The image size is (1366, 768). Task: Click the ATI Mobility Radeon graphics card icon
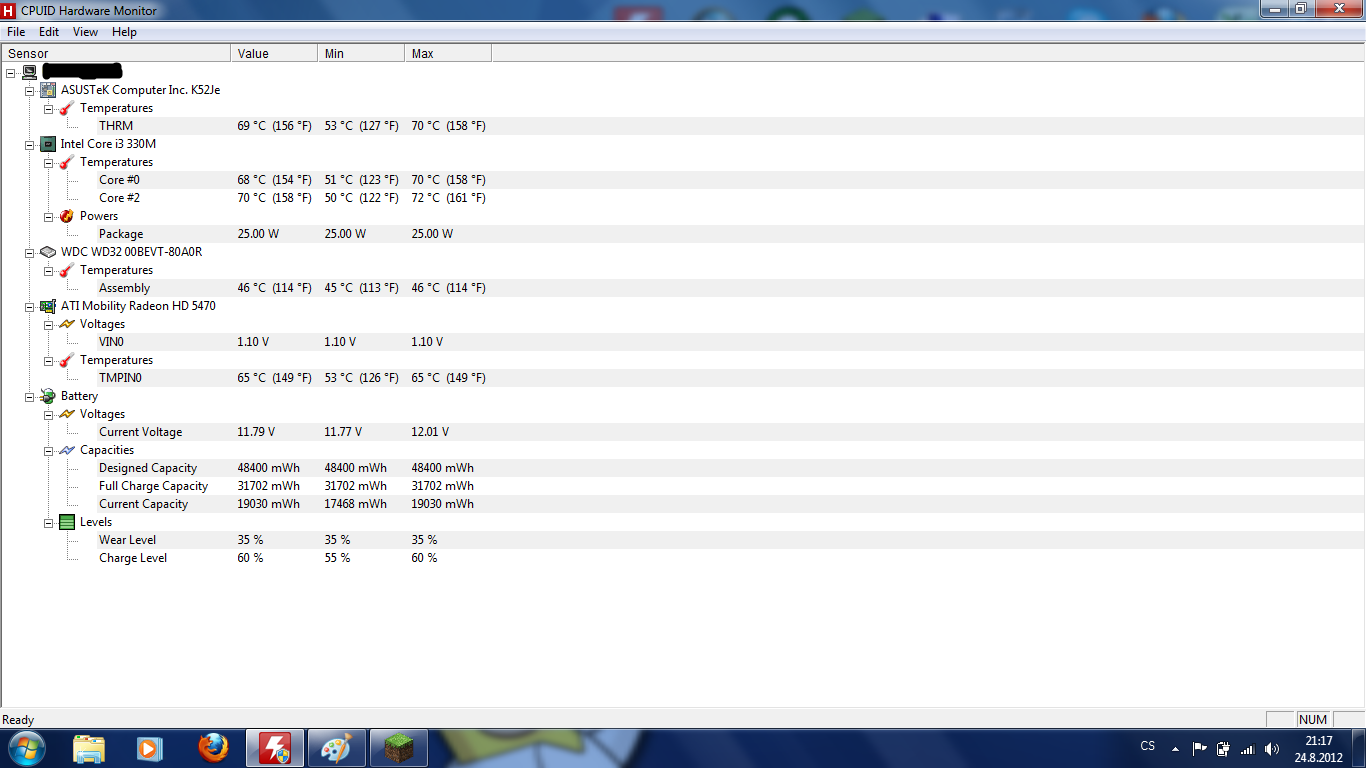click(48, 306)
